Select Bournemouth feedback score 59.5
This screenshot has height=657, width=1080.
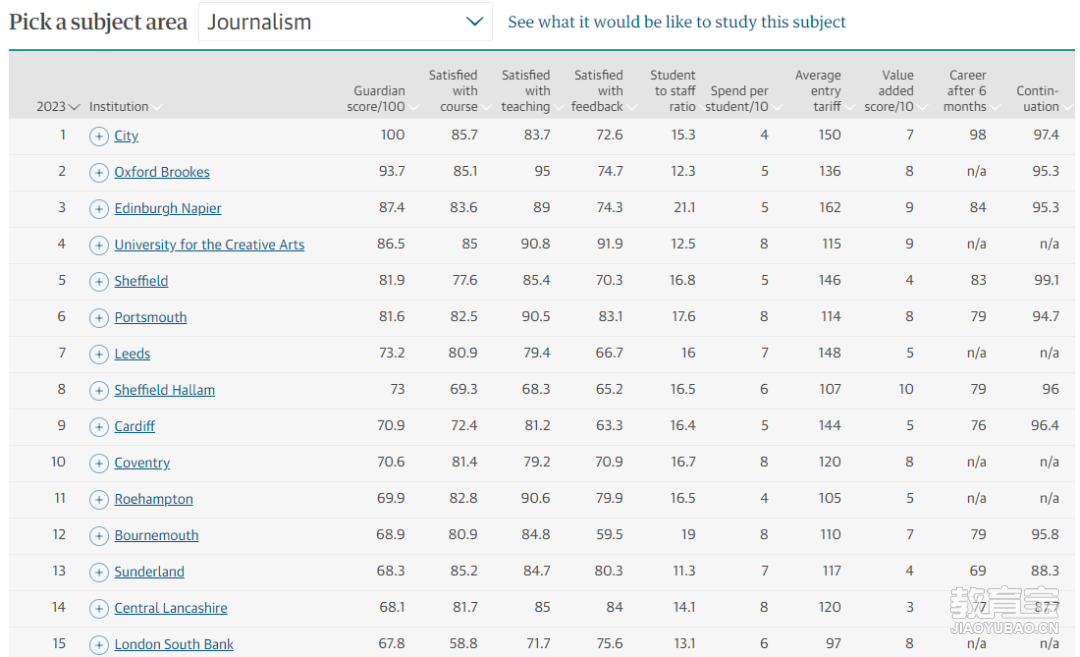(x=610, y=534)
